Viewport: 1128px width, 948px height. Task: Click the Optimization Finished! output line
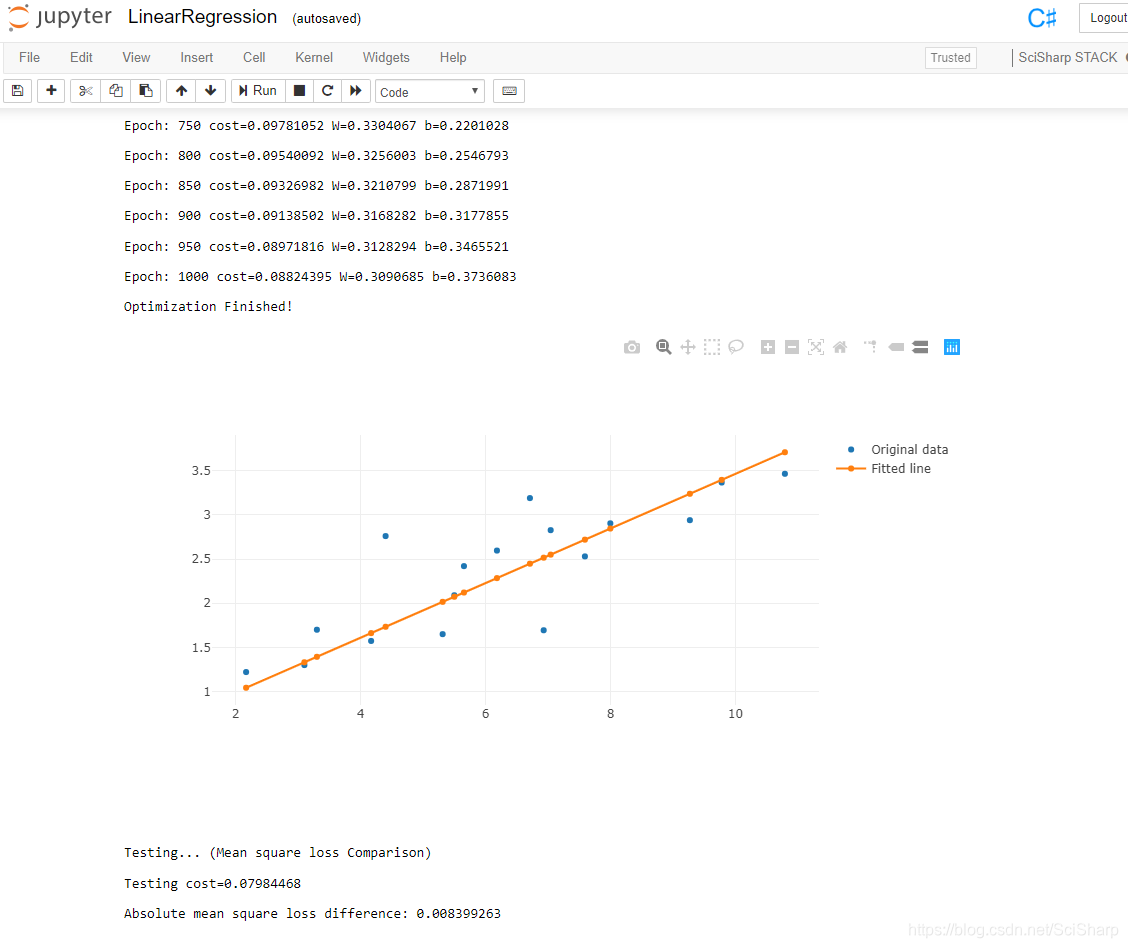coord(208,306)
